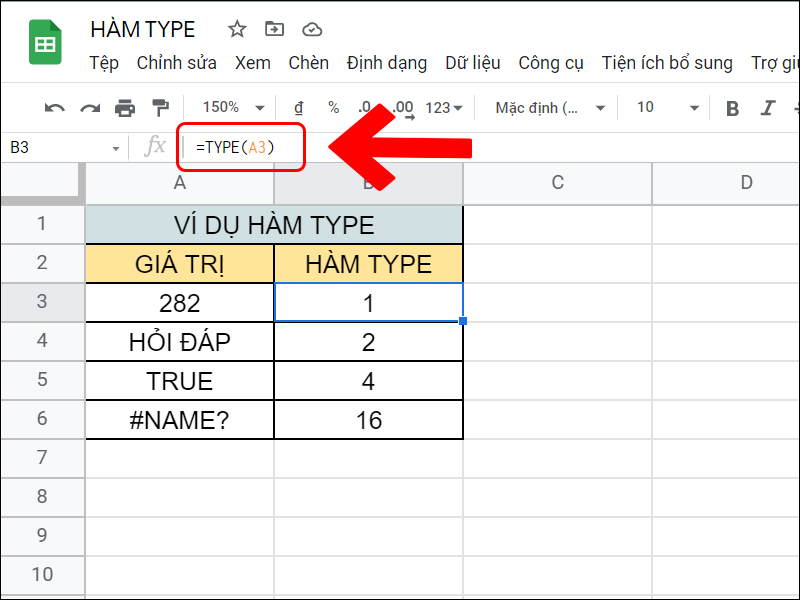The height and width of the screenshot is (600, 800).
Task: Apply percent format
Action: pos(334,107)
